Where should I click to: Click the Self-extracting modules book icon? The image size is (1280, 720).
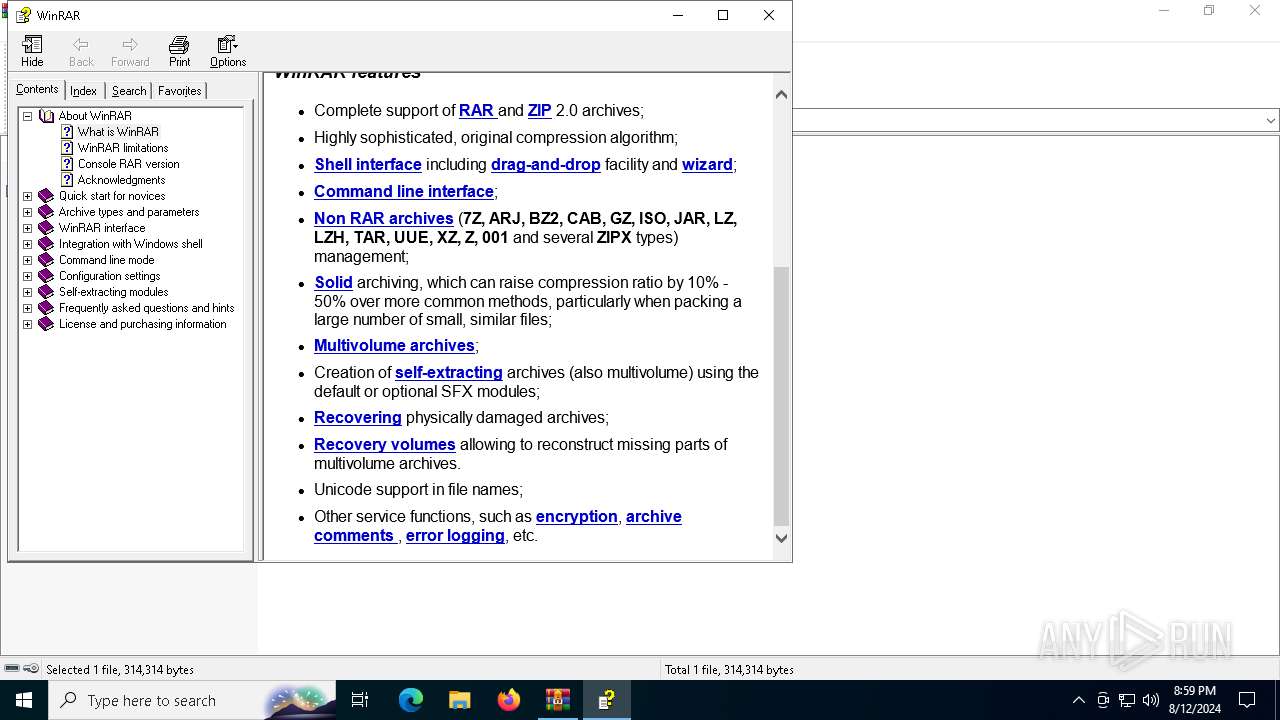pyautogui.click(x=46, y=292)
